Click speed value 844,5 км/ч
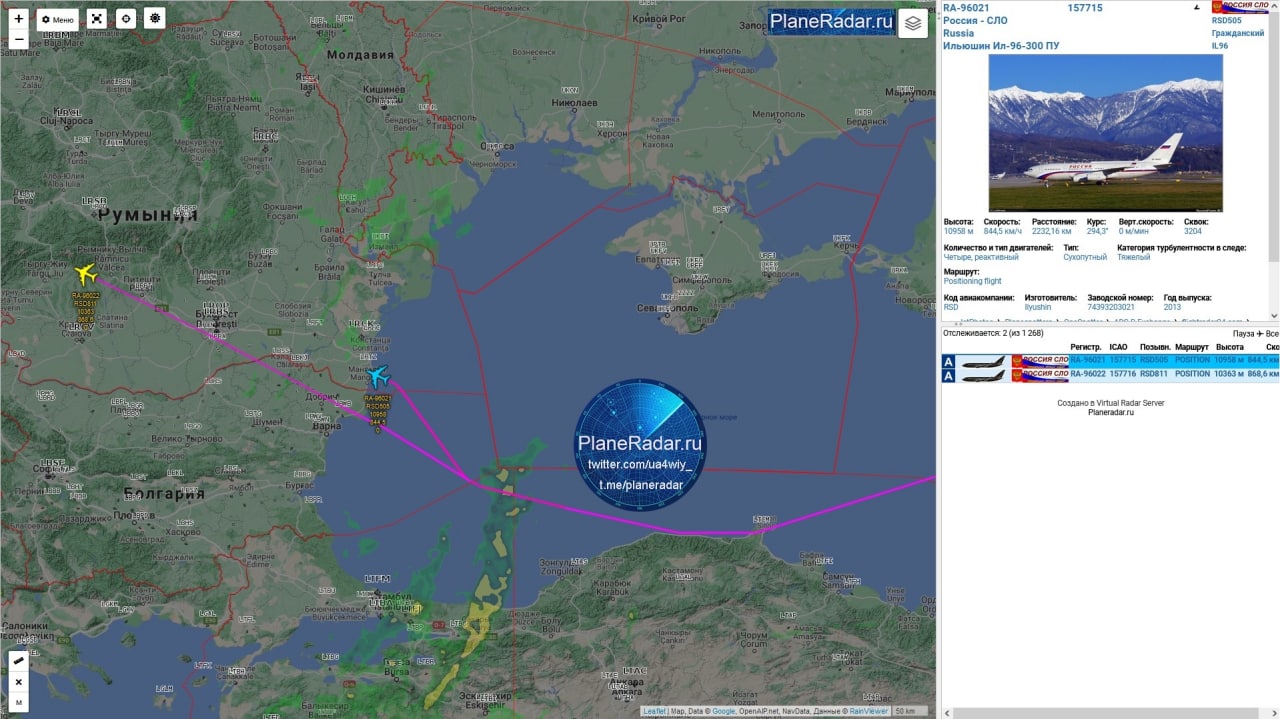Viewport: 1280px width, 719px height. coord(1004,231)
